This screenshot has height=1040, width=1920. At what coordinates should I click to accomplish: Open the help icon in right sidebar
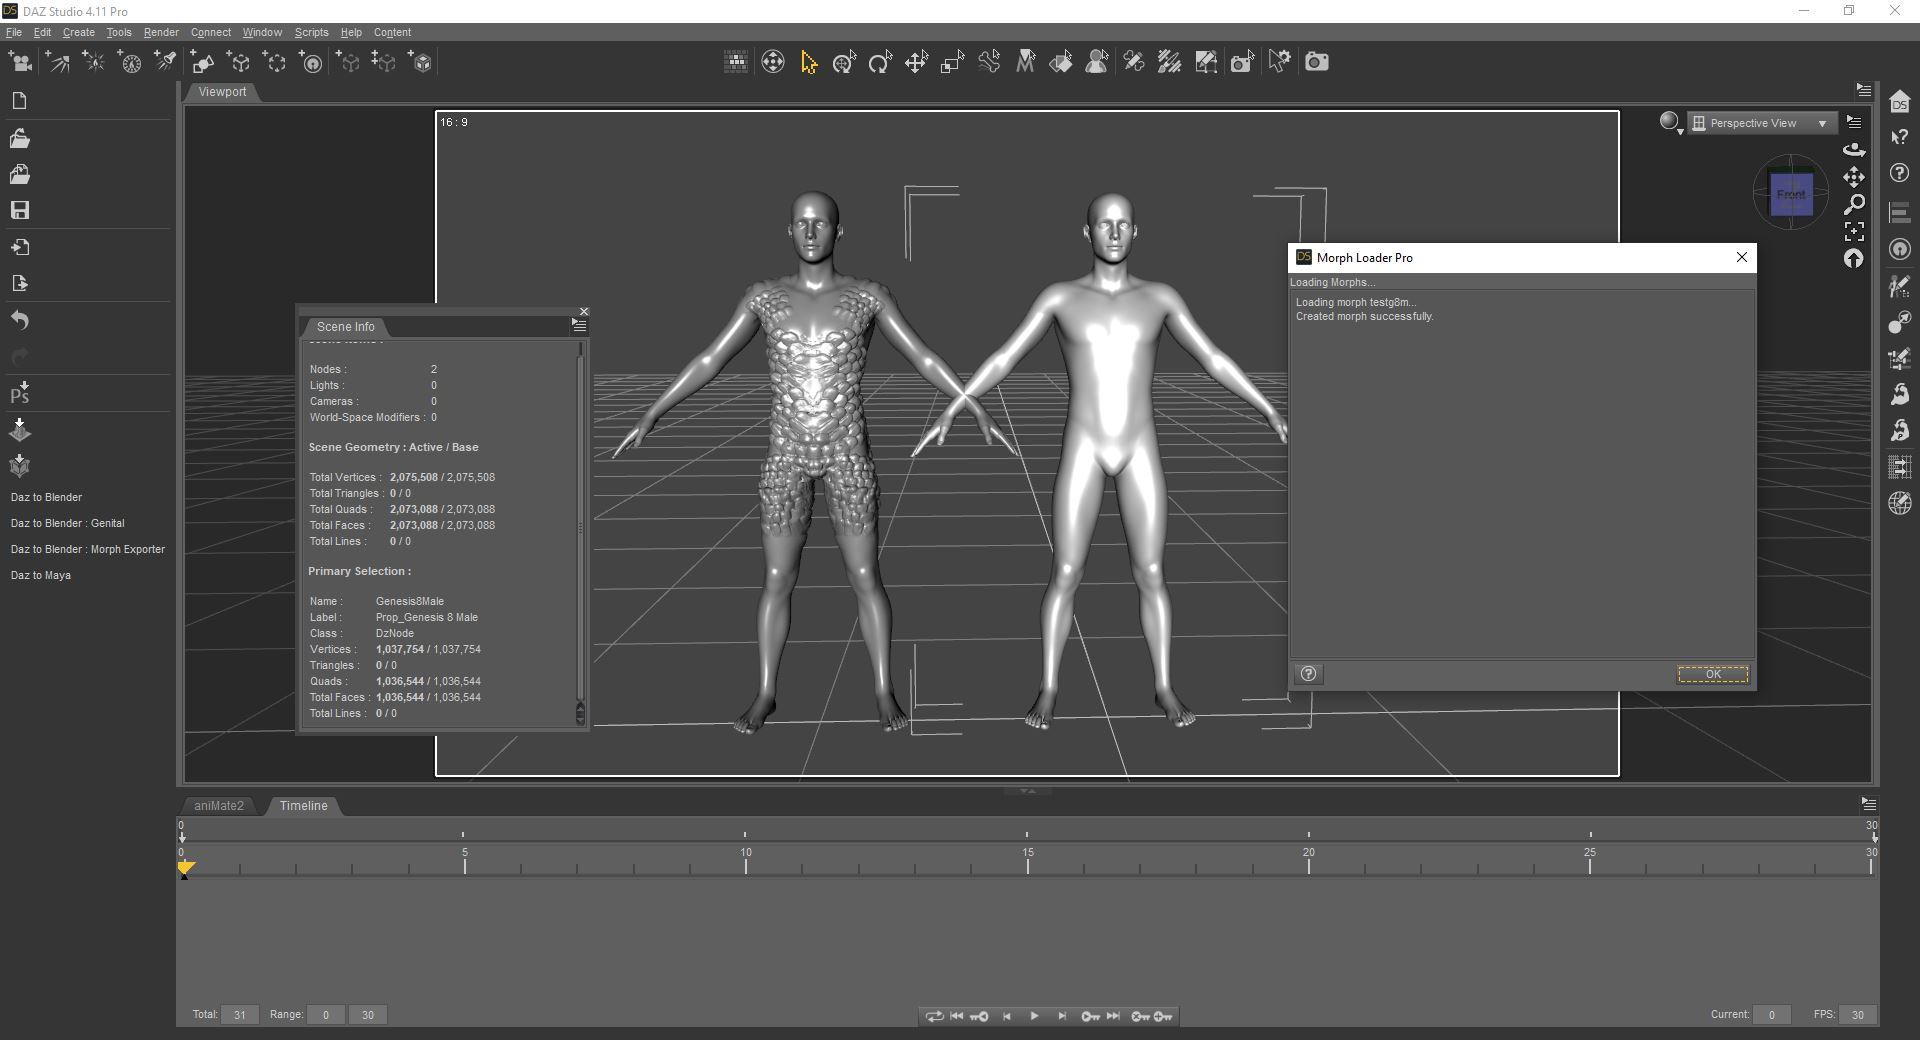(1900, 174)
